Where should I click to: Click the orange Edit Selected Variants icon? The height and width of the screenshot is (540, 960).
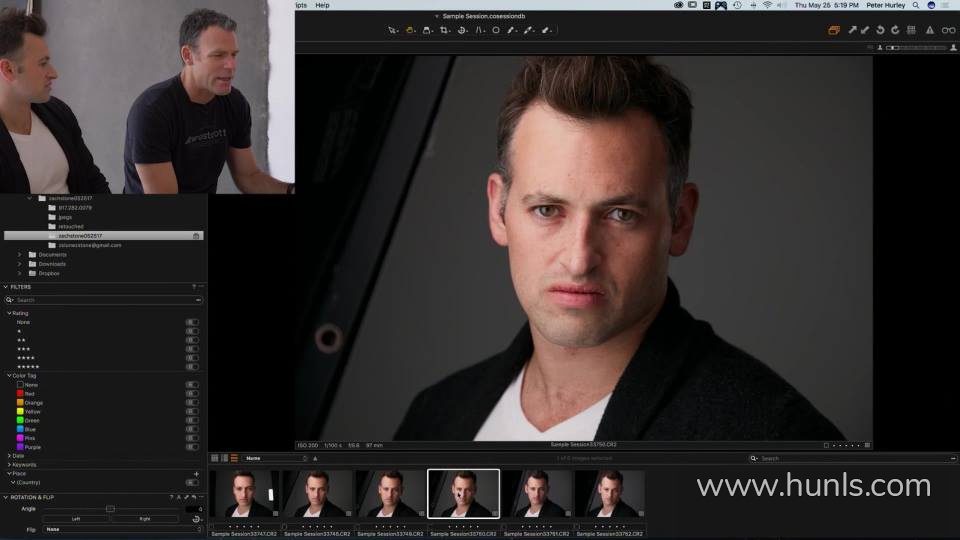pyautogui.click(x=834, y=30)
